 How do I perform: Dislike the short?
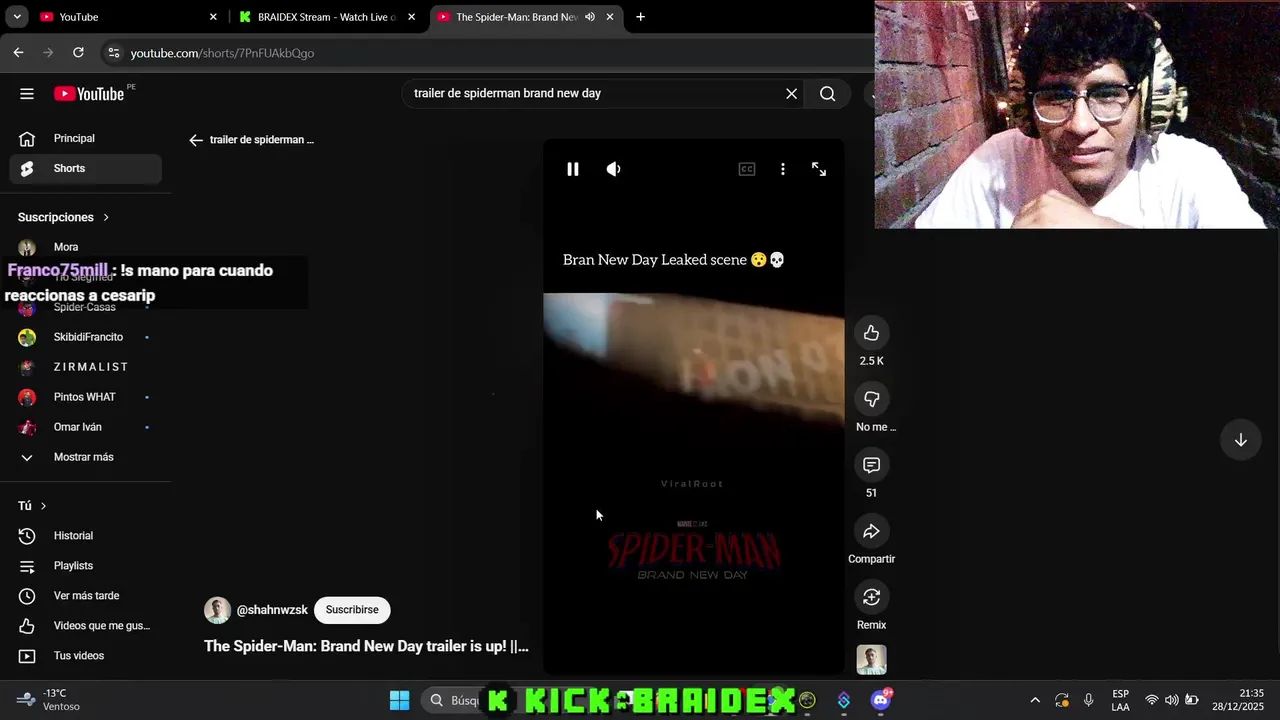871,399
